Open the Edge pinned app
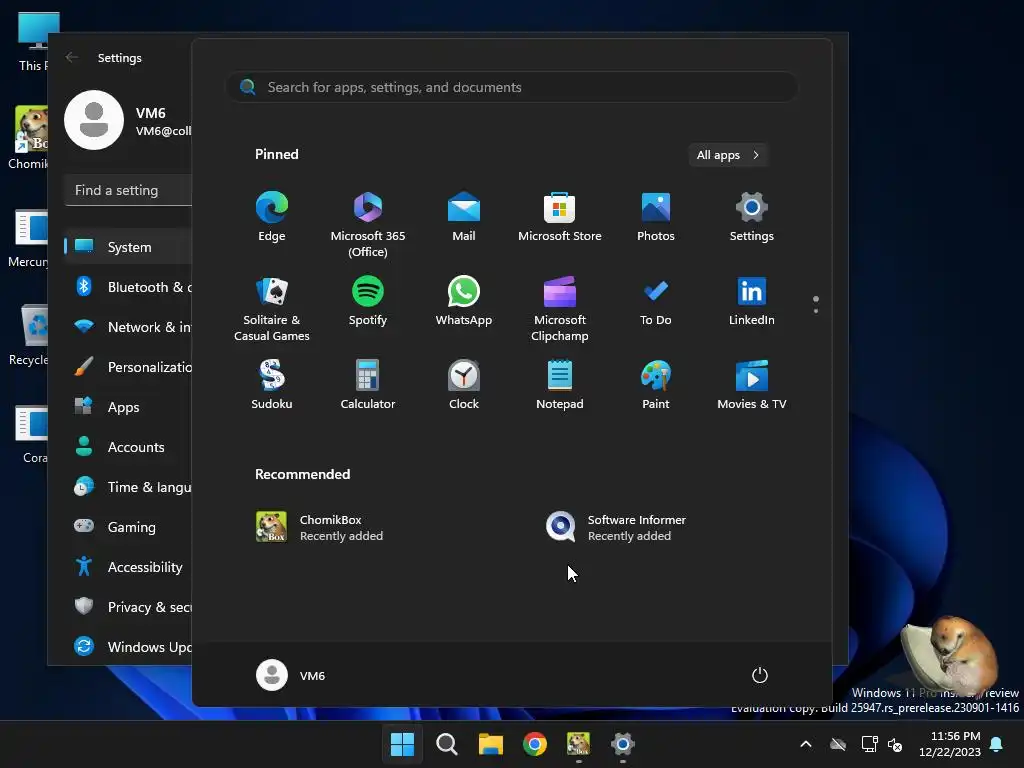This screenshot has height=768, width=1024. 272,217
